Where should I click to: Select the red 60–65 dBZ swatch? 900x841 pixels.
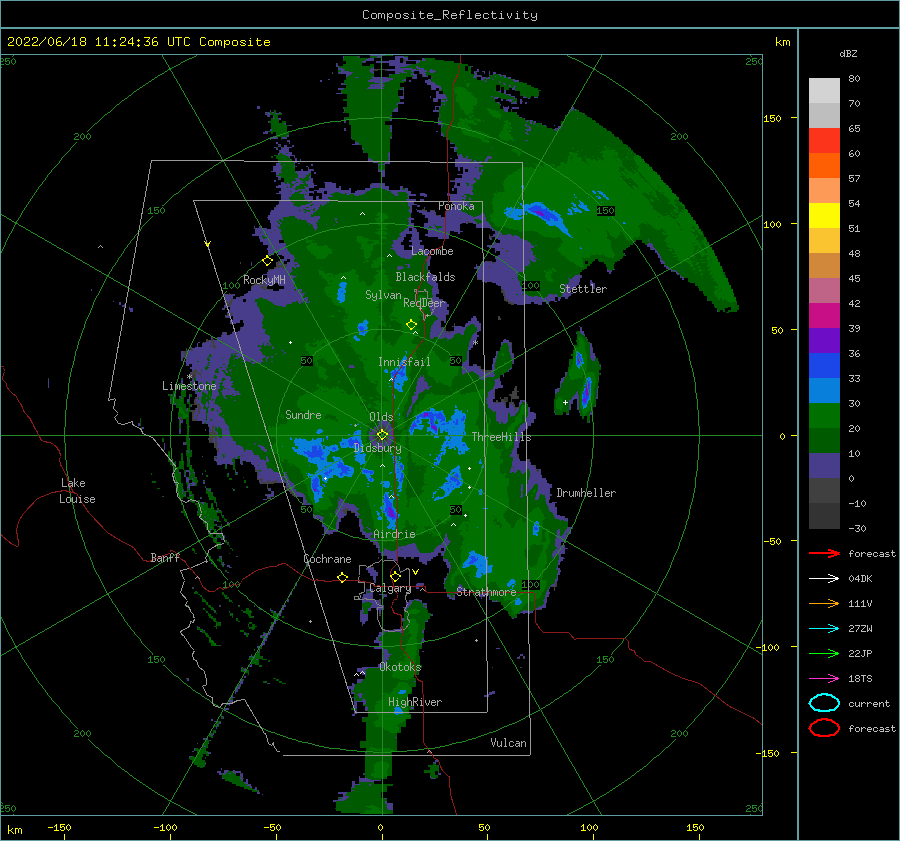[x=824, y=141]
